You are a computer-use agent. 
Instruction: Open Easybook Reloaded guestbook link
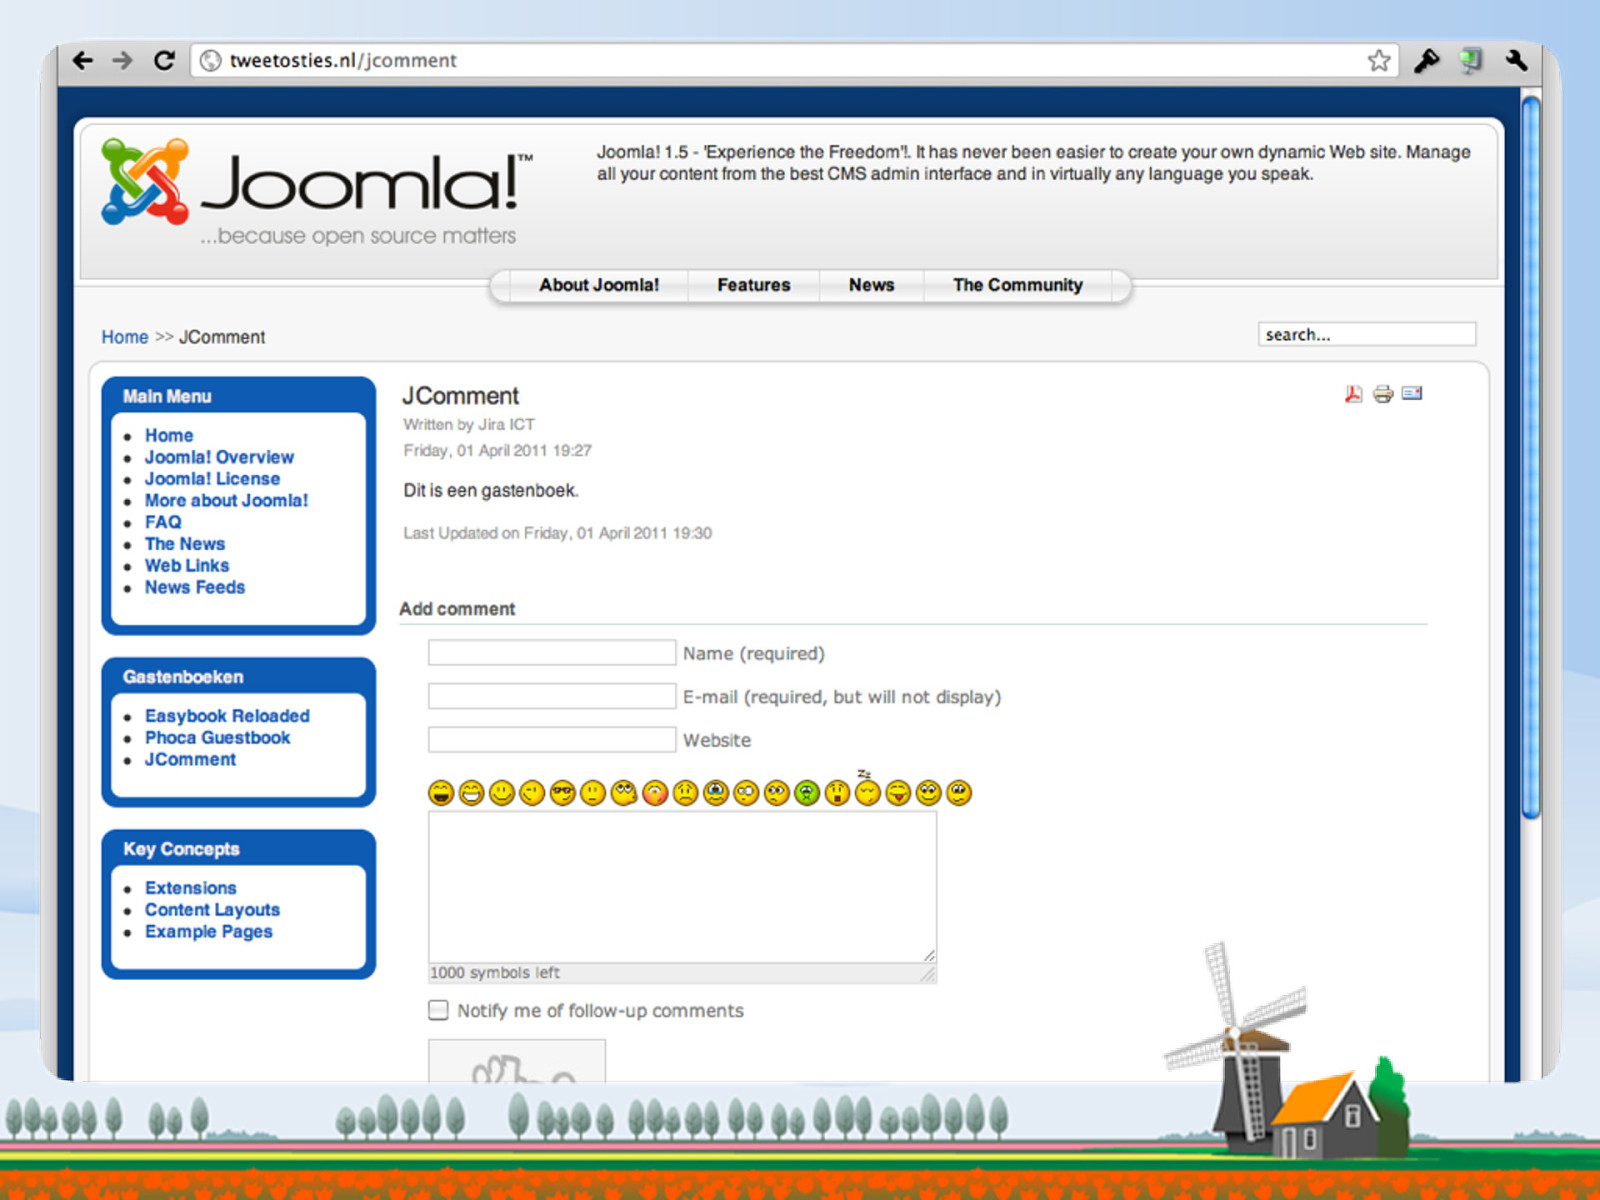(x=227, y=716)
